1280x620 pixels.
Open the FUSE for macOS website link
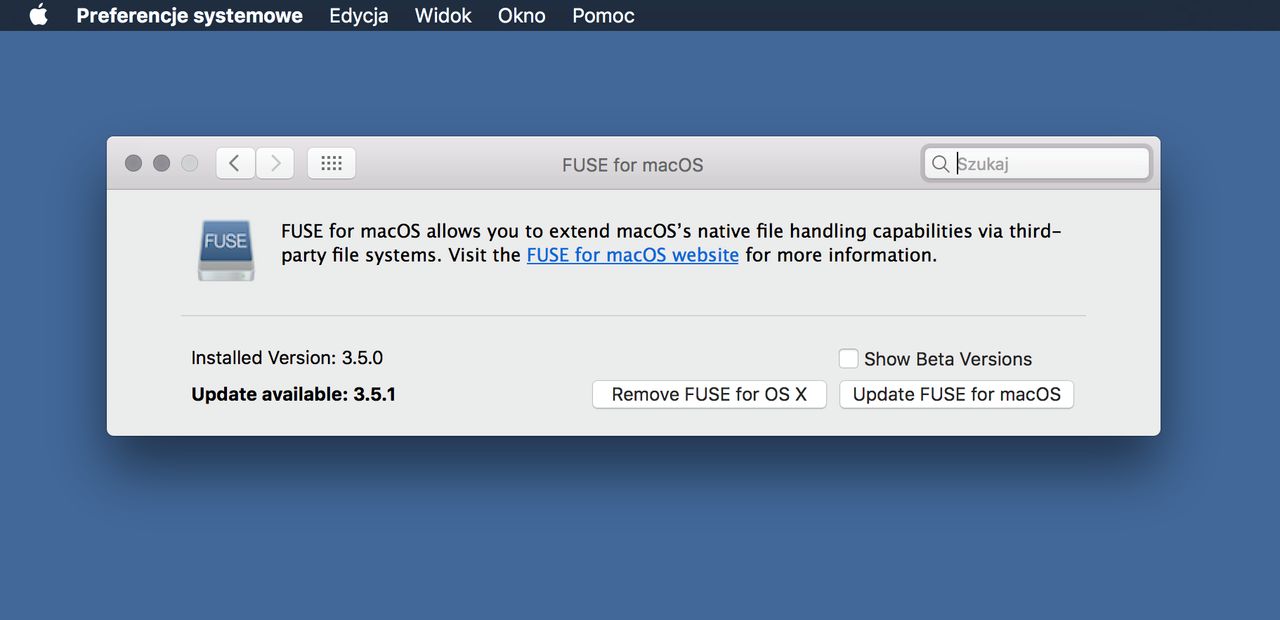tap(632, 255)
